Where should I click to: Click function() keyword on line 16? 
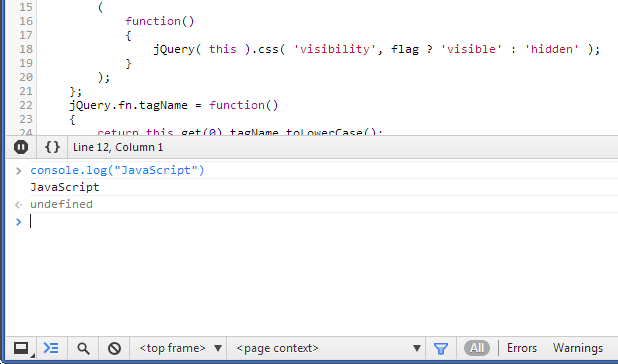coord(160,21)
